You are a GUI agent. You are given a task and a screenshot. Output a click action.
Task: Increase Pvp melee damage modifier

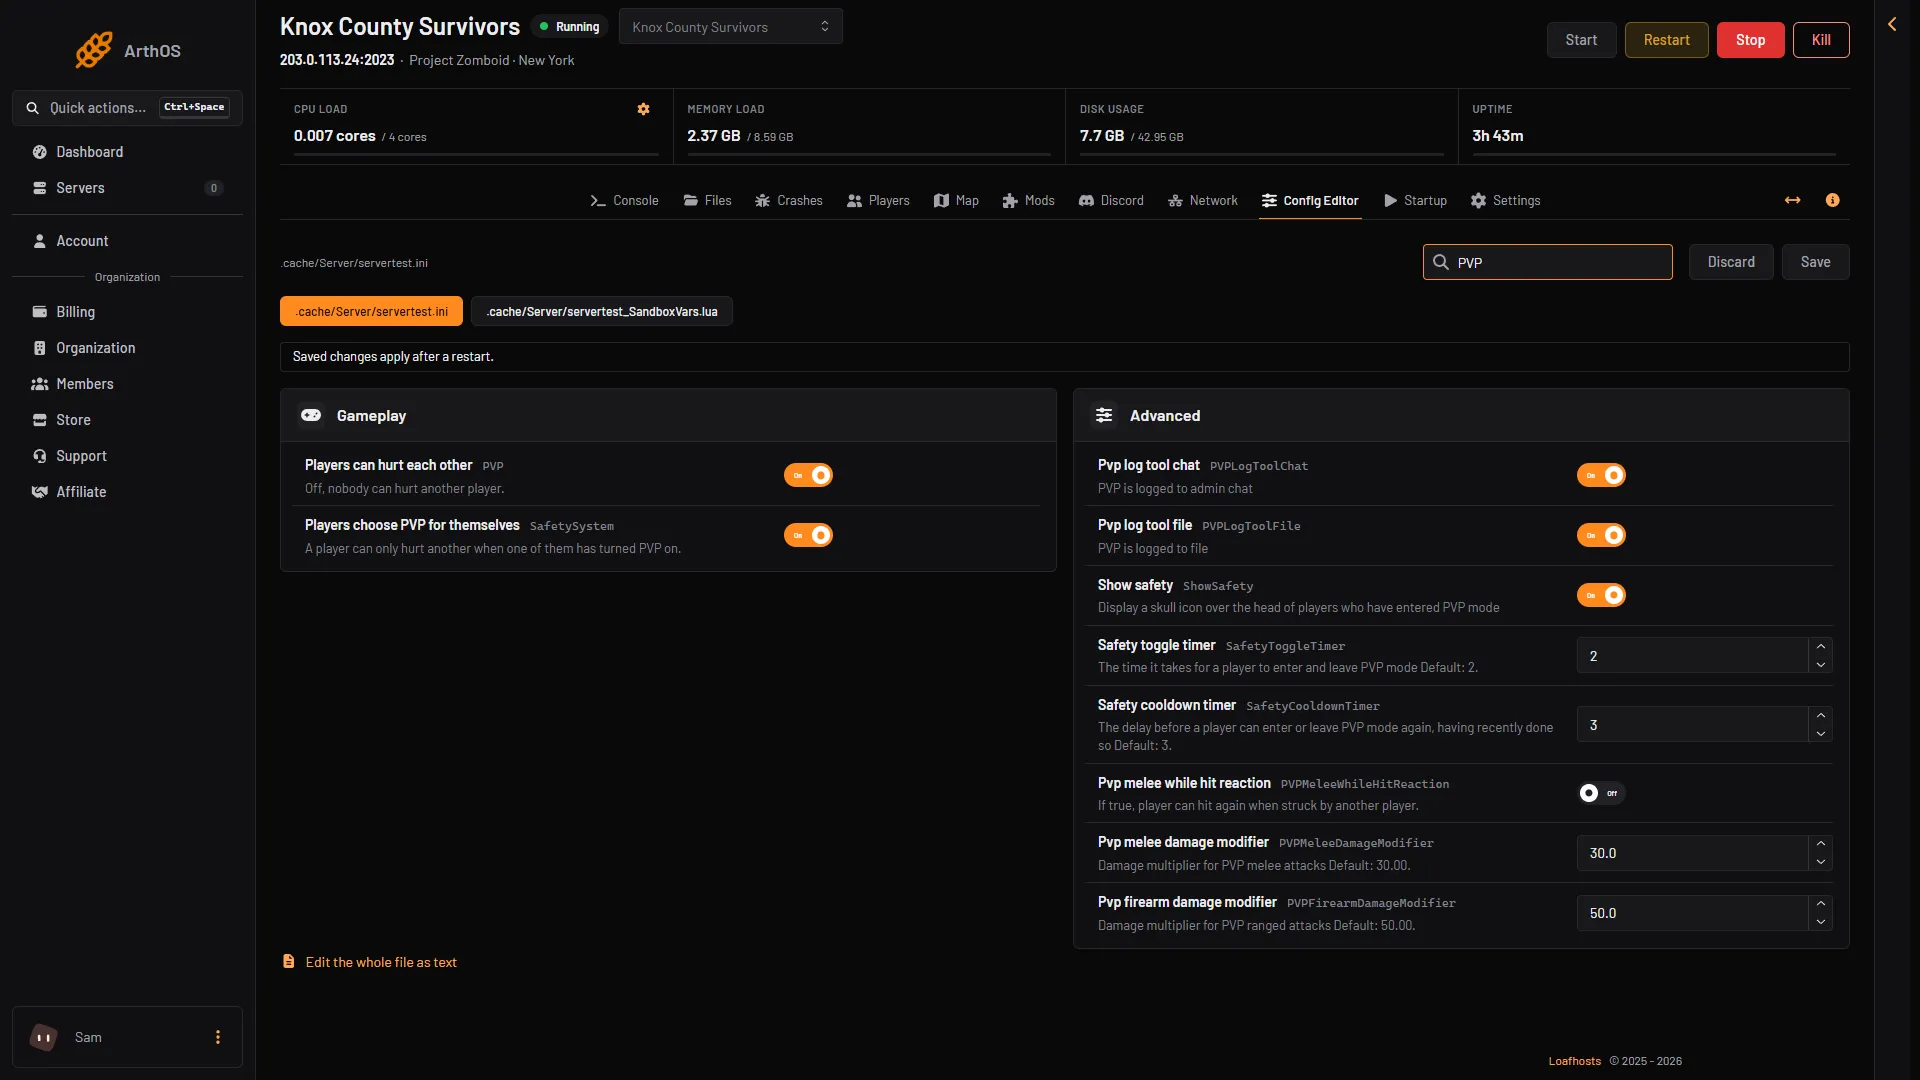(1820, 844)
